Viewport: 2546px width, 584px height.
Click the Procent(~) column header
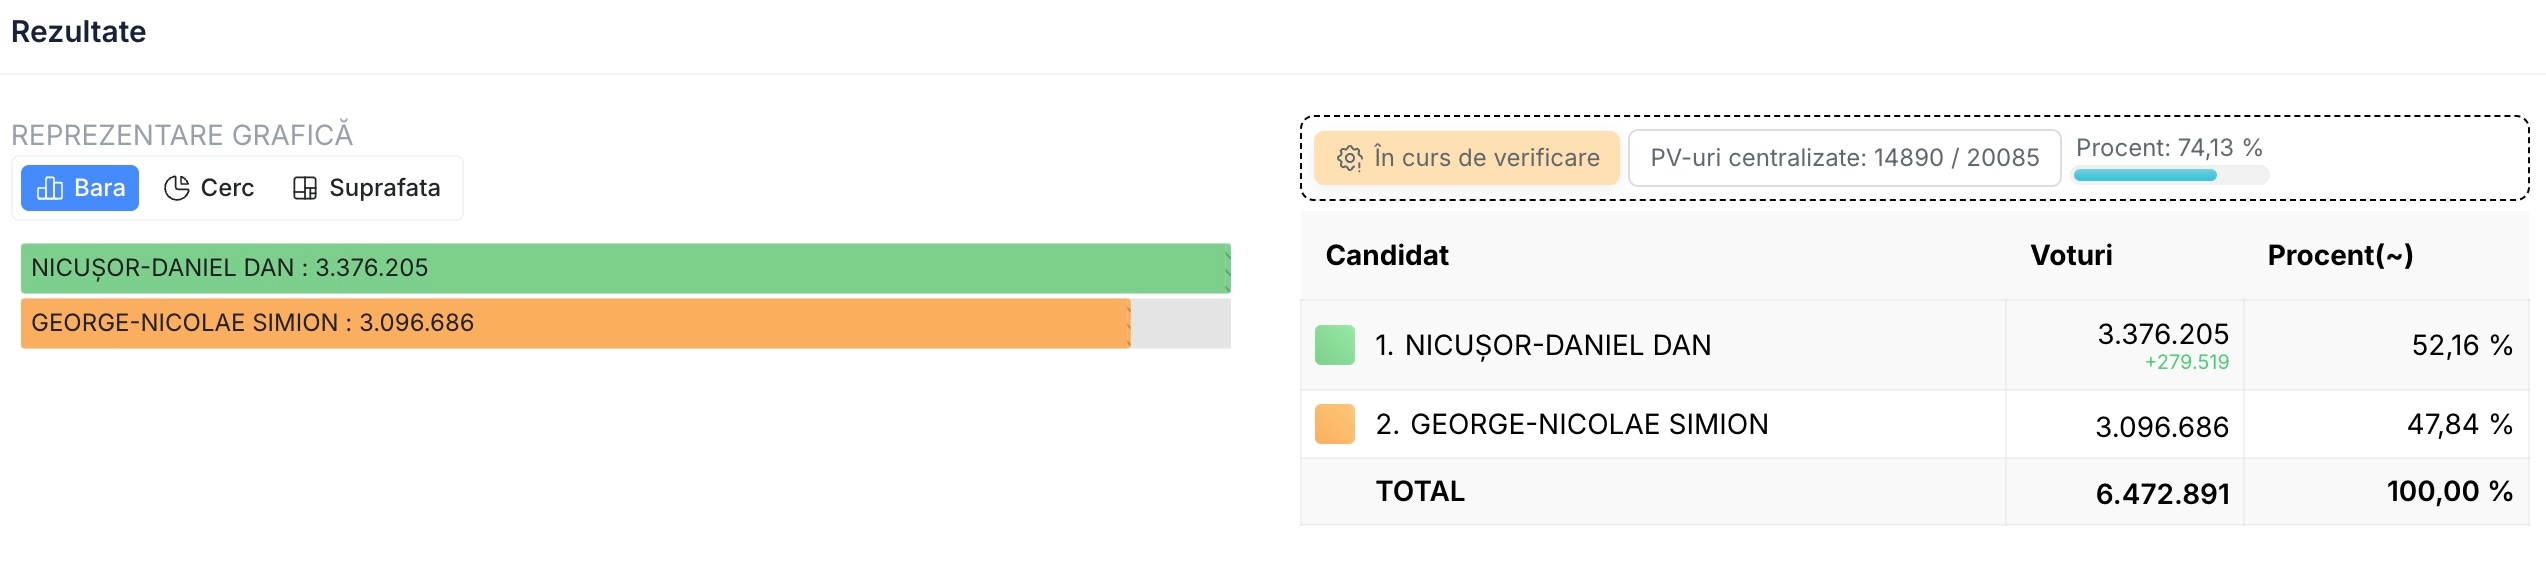pos(2340,256)
